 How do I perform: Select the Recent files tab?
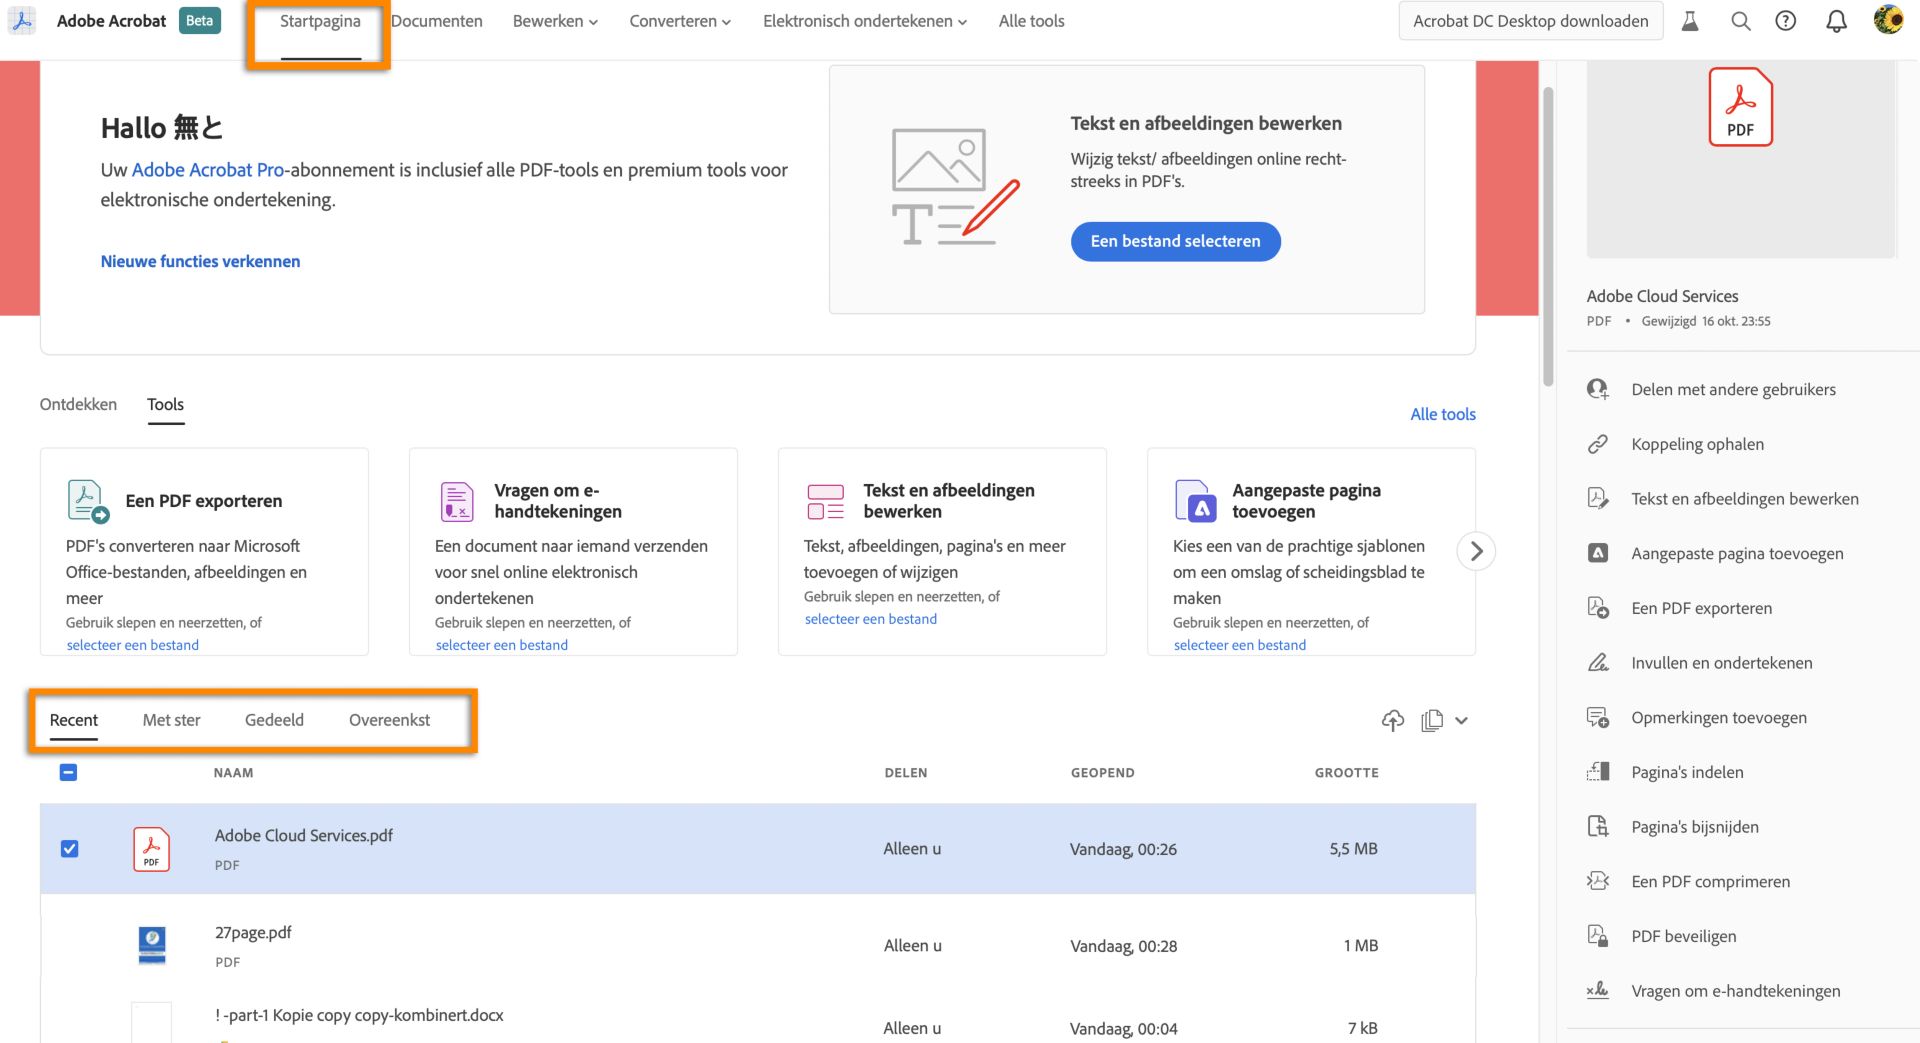tap(74, 720)
